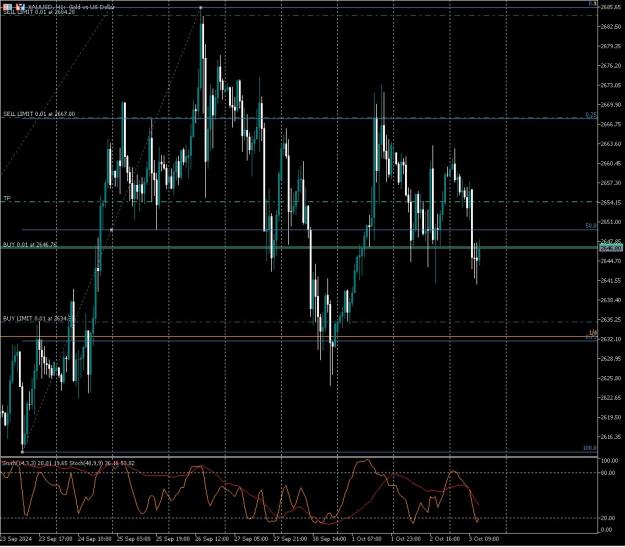Click the 20.00 level on the stochastic scale
This screenshot has width=625, height=547.
click(x=607, y=518)
